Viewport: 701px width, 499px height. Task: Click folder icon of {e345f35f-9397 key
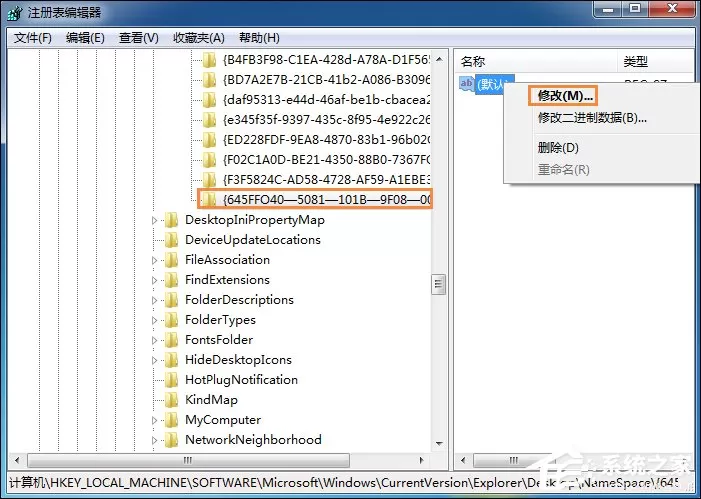coord(209,120)
